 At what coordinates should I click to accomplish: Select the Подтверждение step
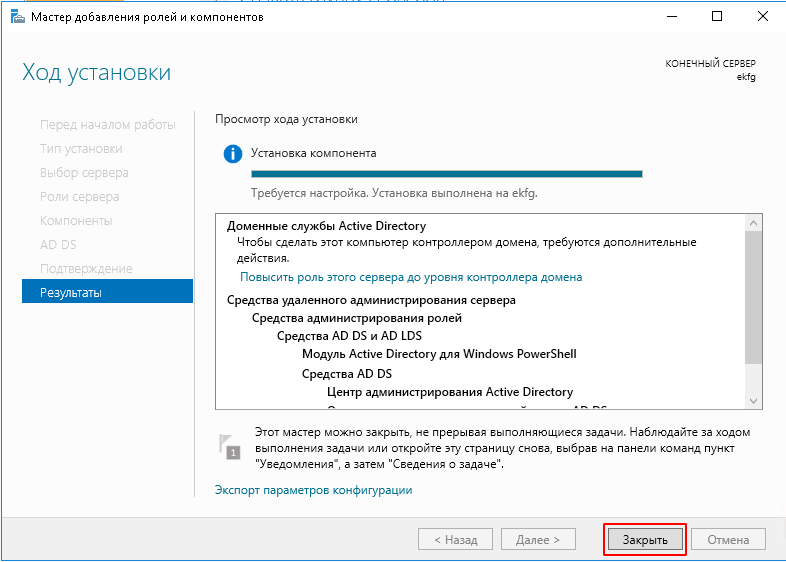point(86,269)
